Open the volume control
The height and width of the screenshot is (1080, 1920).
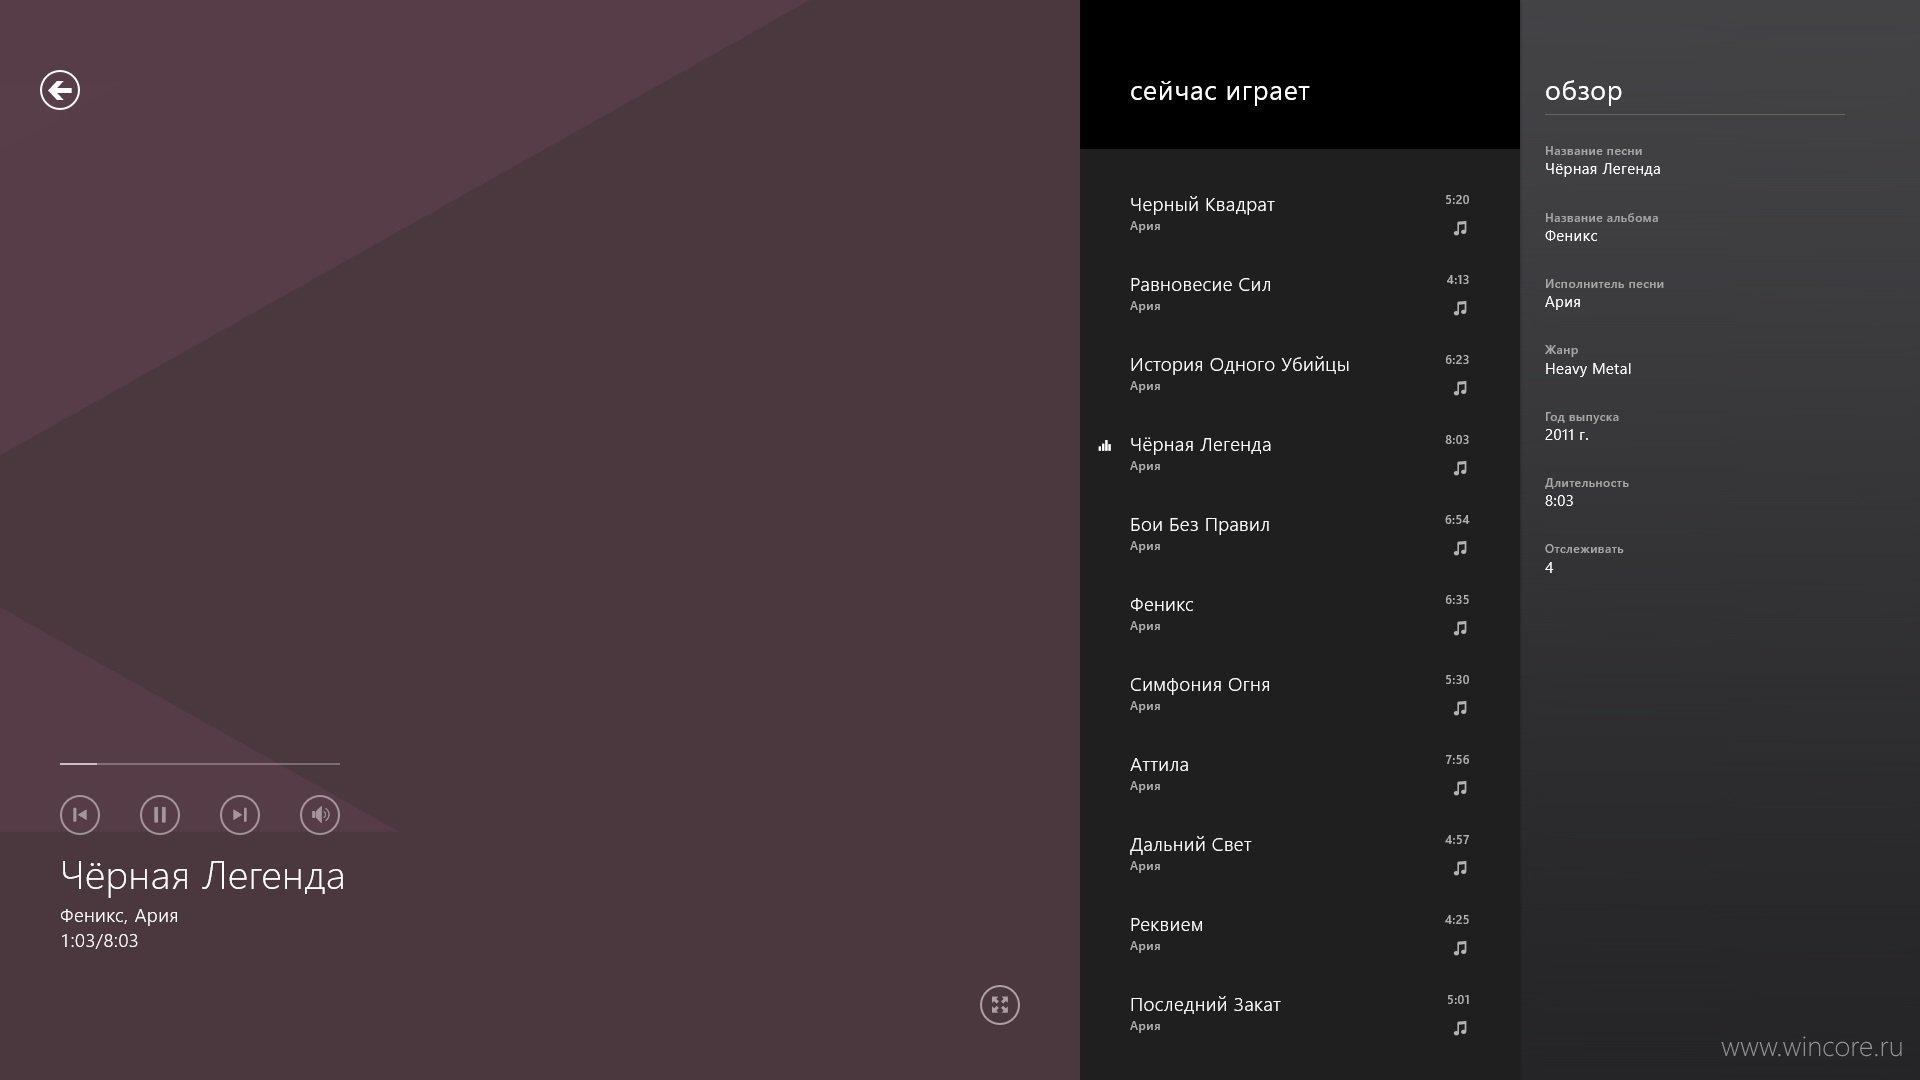click(320, 815)
